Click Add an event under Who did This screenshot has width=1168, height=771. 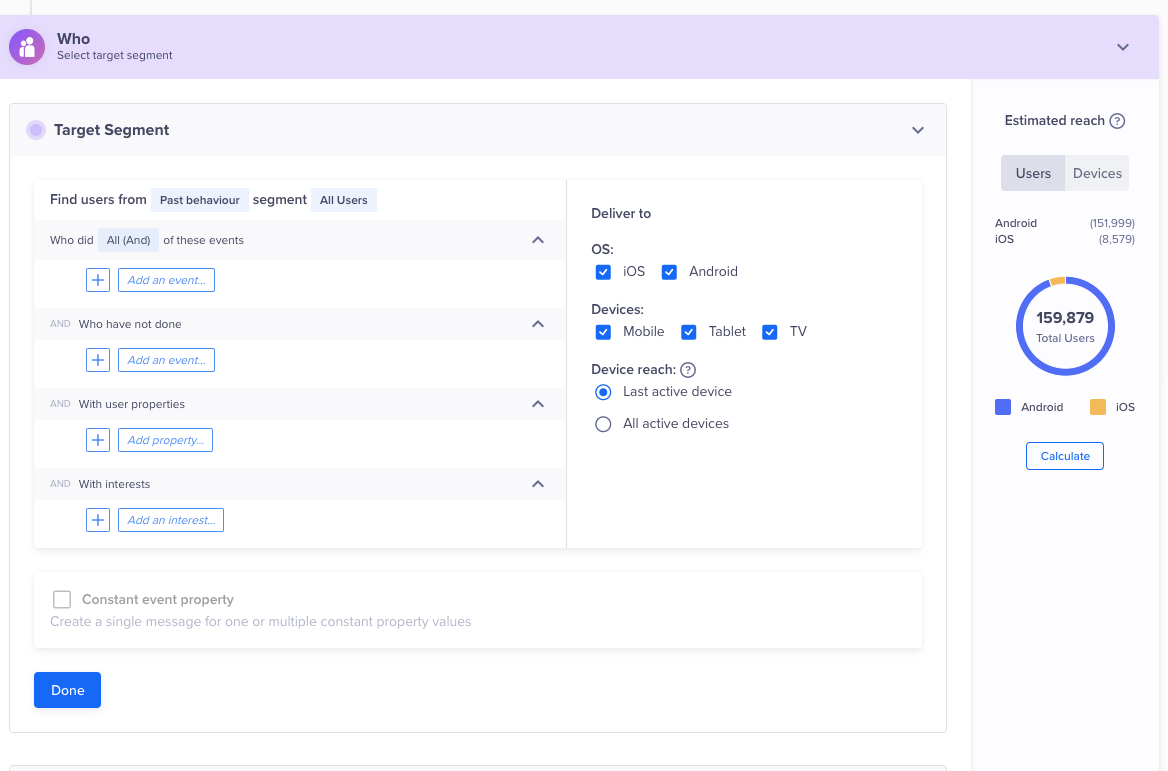pos(166,280)
